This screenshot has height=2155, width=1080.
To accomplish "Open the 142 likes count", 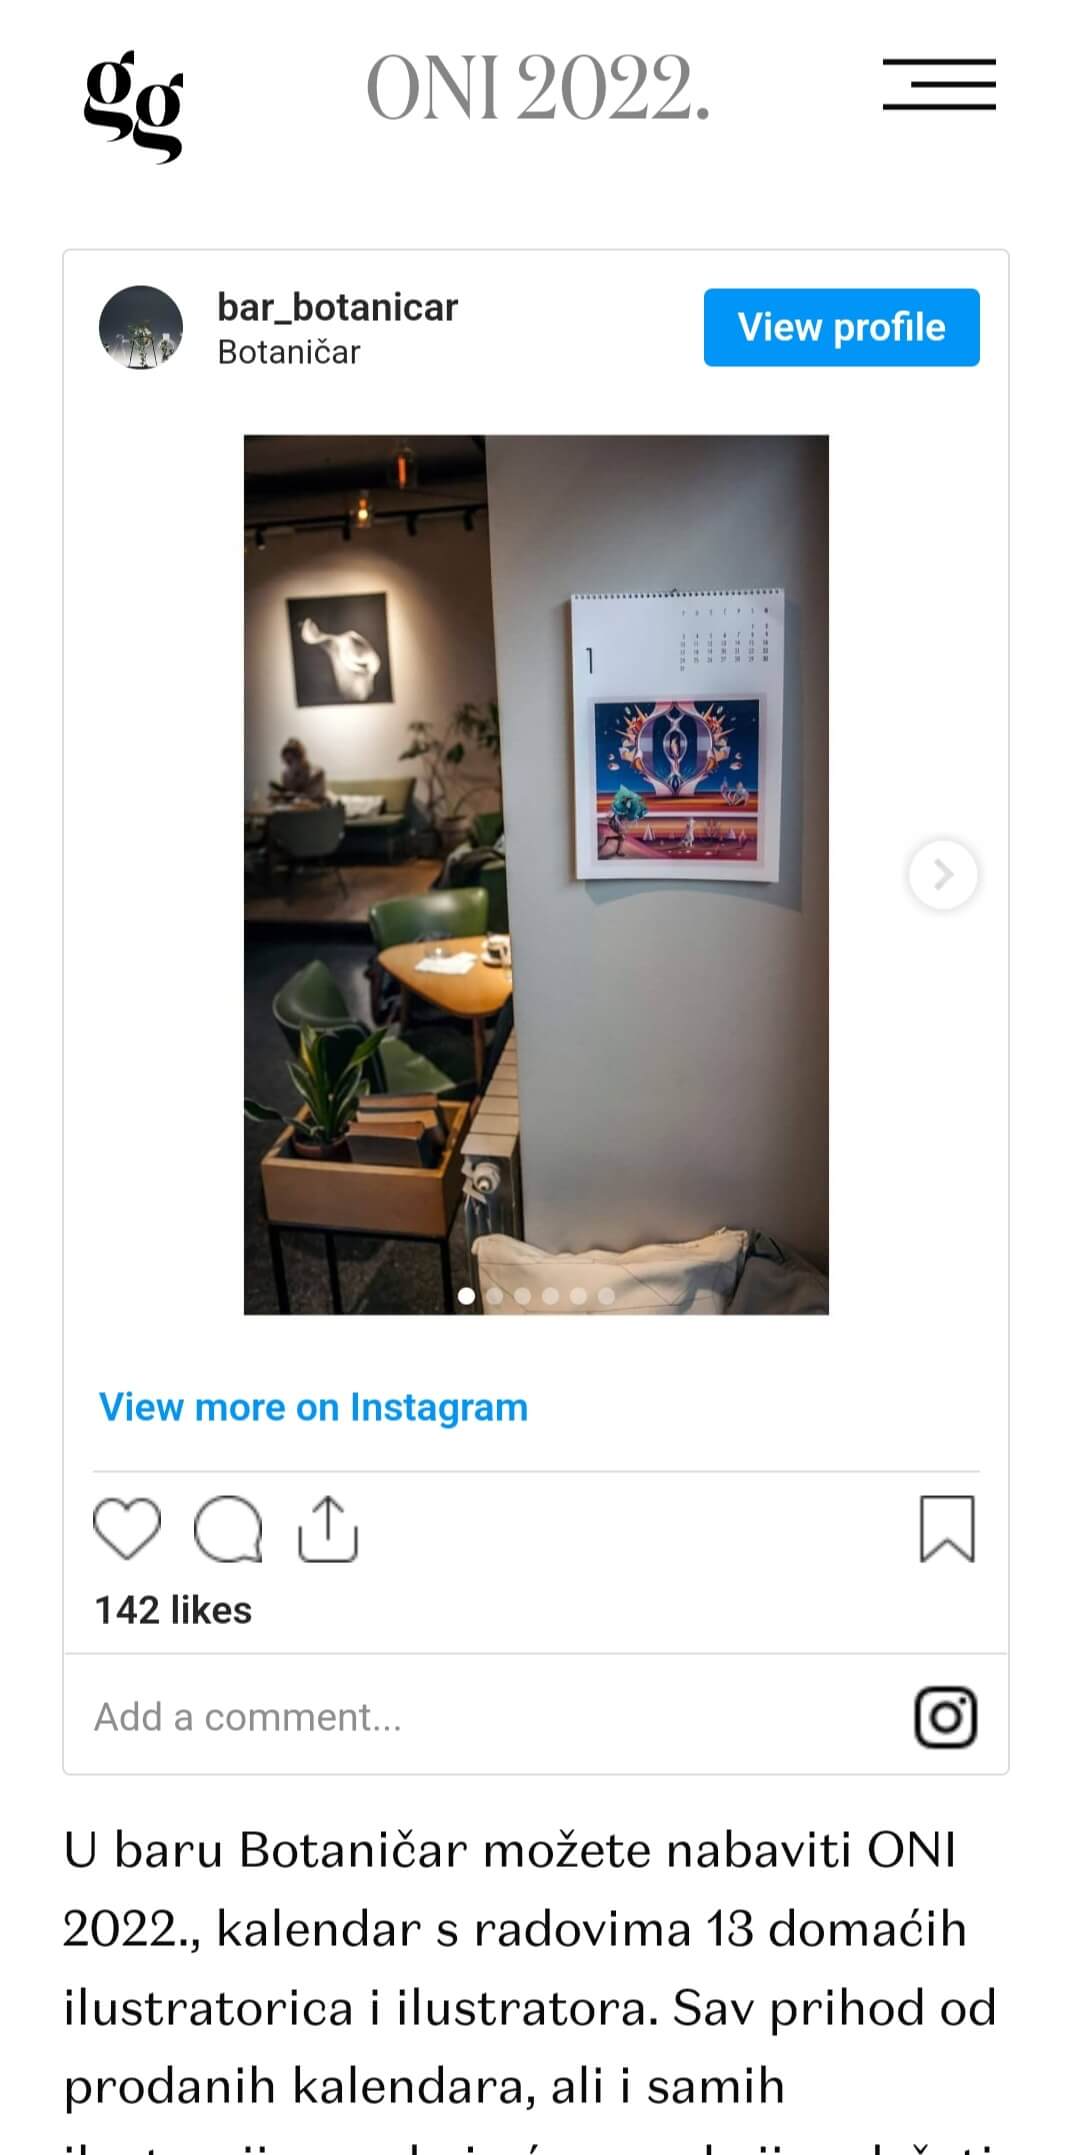I will click(x=173, y=1610).
